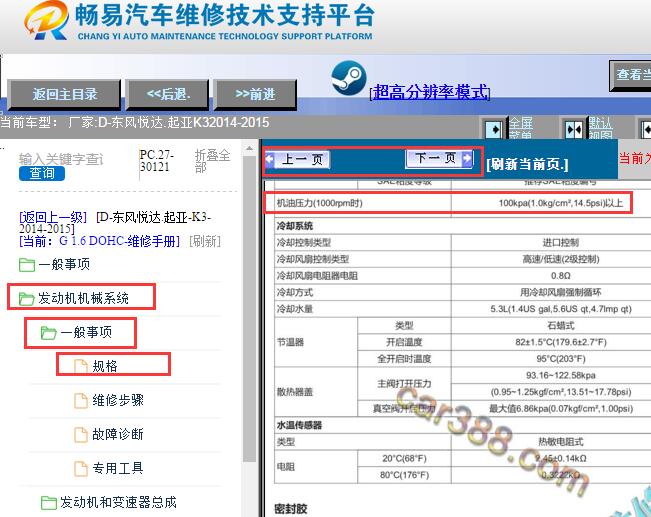Collapse 一般事项 under 发动机机械系统
The width and height of the screenshot is (651, 517).
pyautogui.click(x=86, y=332)
